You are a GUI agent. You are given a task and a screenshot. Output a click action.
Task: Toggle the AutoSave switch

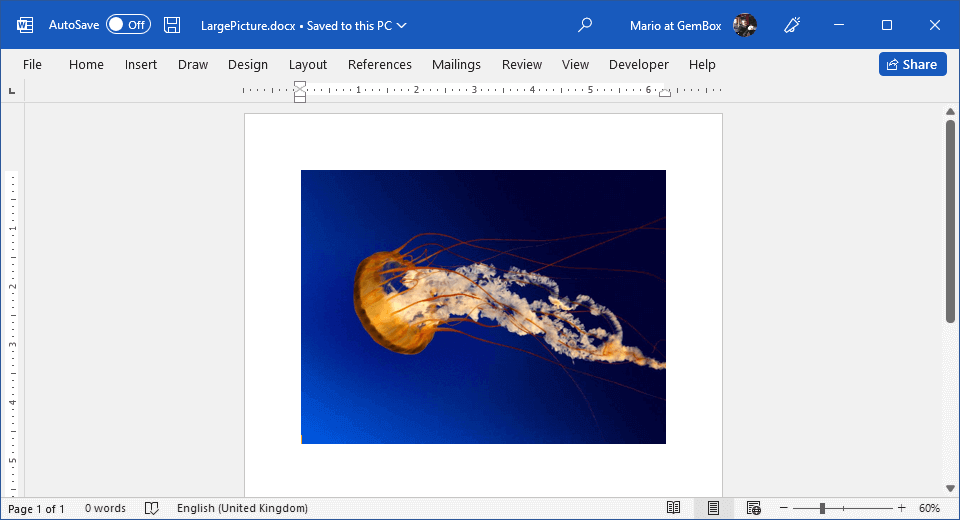(128, 25)
